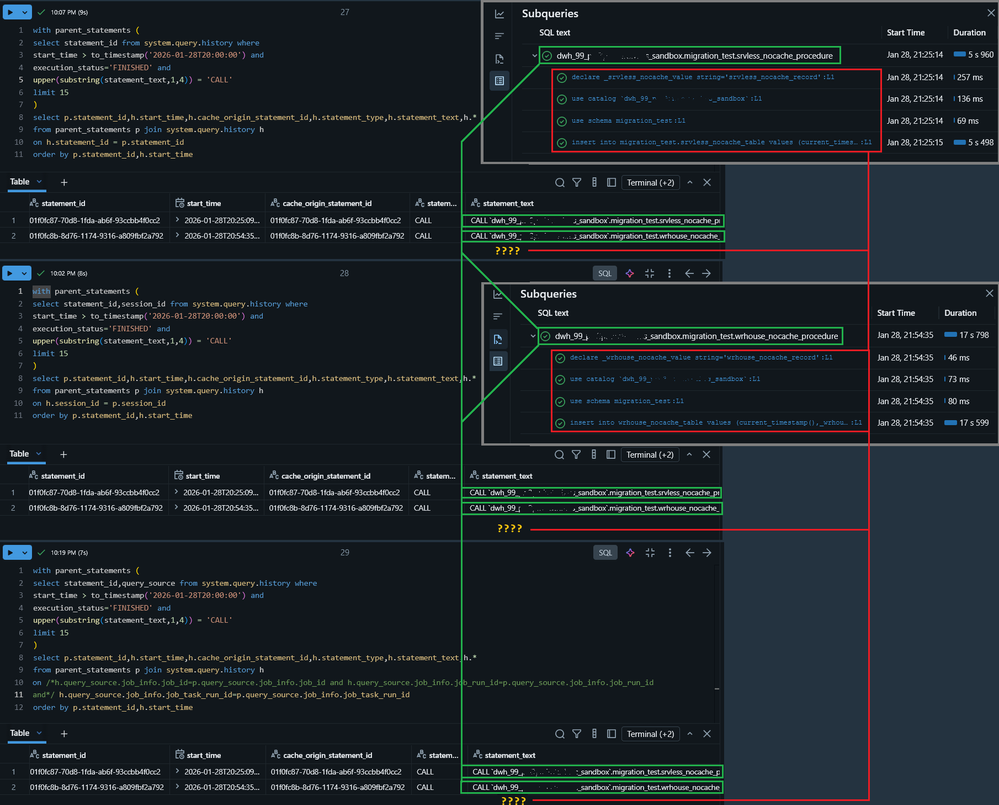
Task: Select the subqueries list icon in lower panel sidebar
Action: coord(499,361)
